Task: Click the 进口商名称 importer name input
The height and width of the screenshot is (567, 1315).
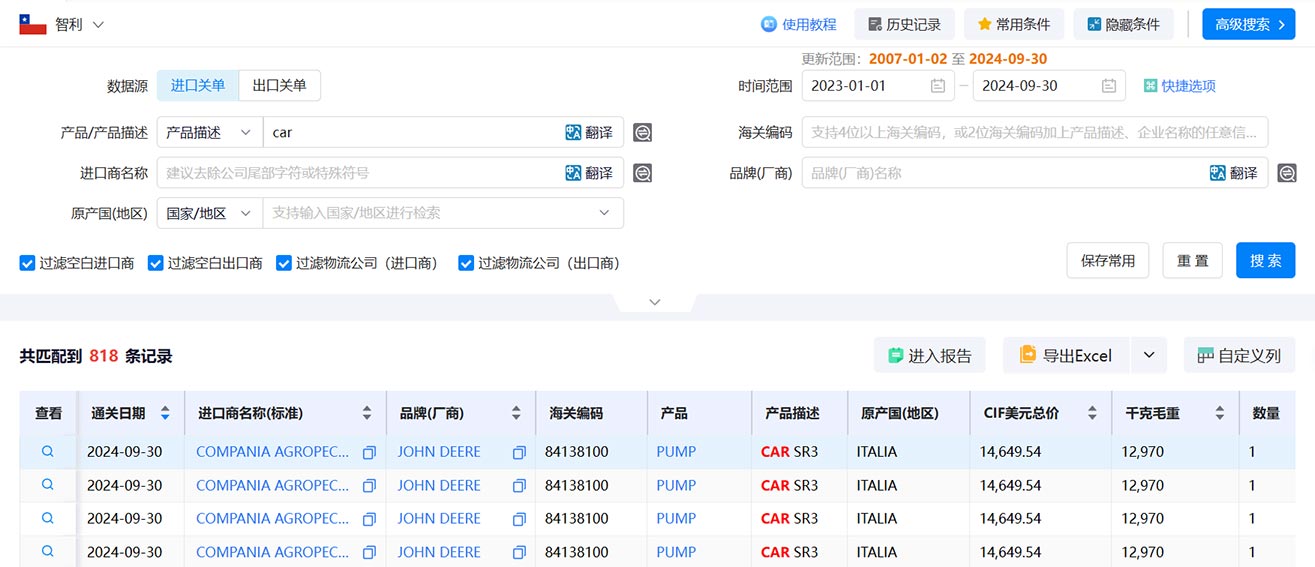Action: pos(360,173)
